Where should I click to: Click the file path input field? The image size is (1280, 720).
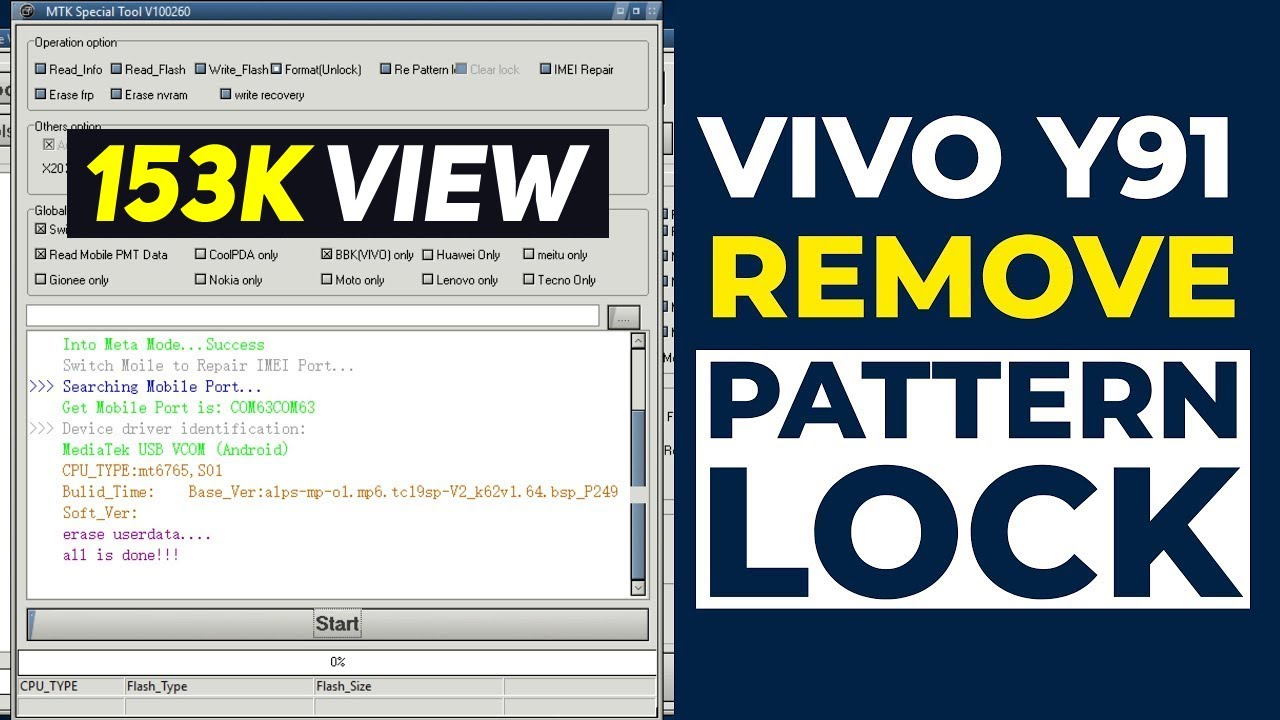pyautogui.click(x=313, y=317)
